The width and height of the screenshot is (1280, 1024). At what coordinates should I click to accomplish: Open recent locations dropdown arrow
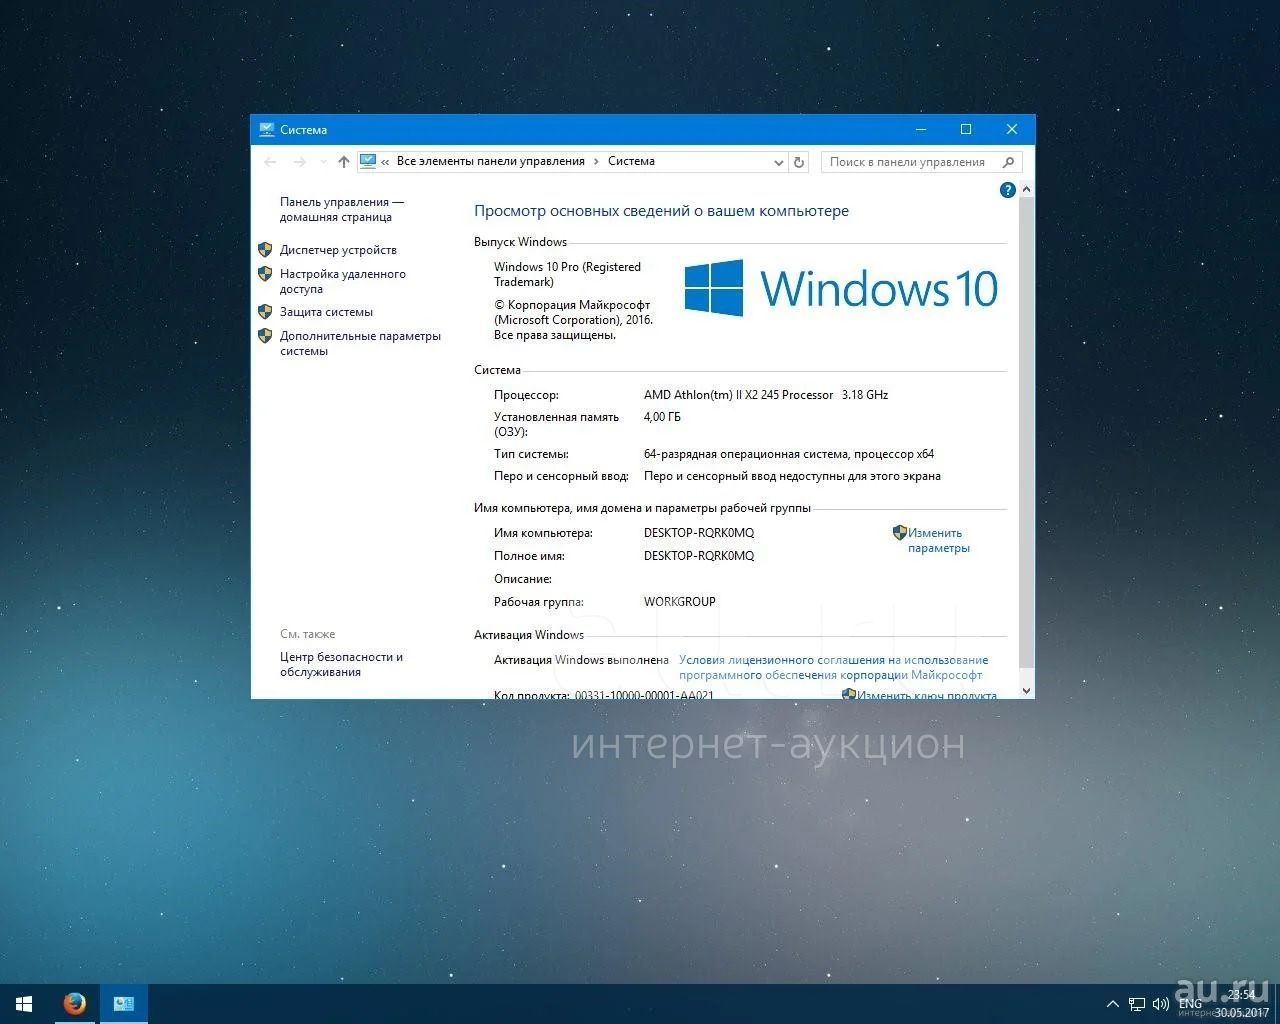click(323, 162)
